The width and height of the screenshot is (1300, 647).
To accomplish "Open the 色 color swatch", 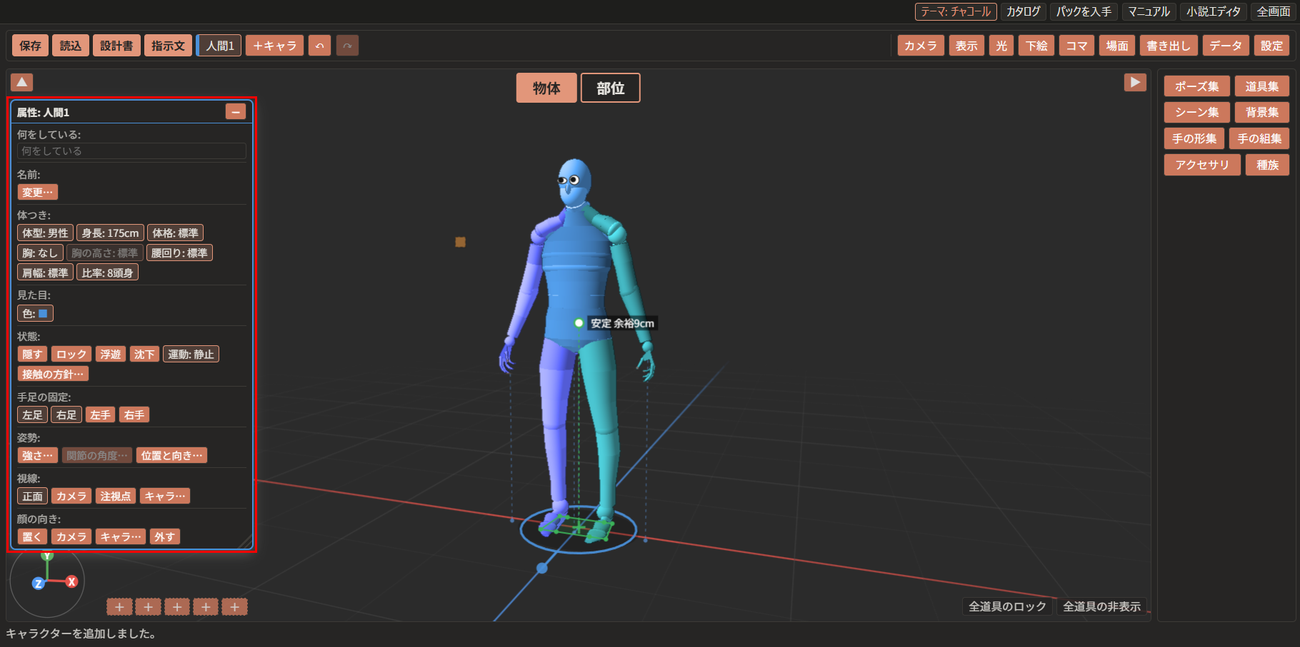I will (x=35, y=313).
